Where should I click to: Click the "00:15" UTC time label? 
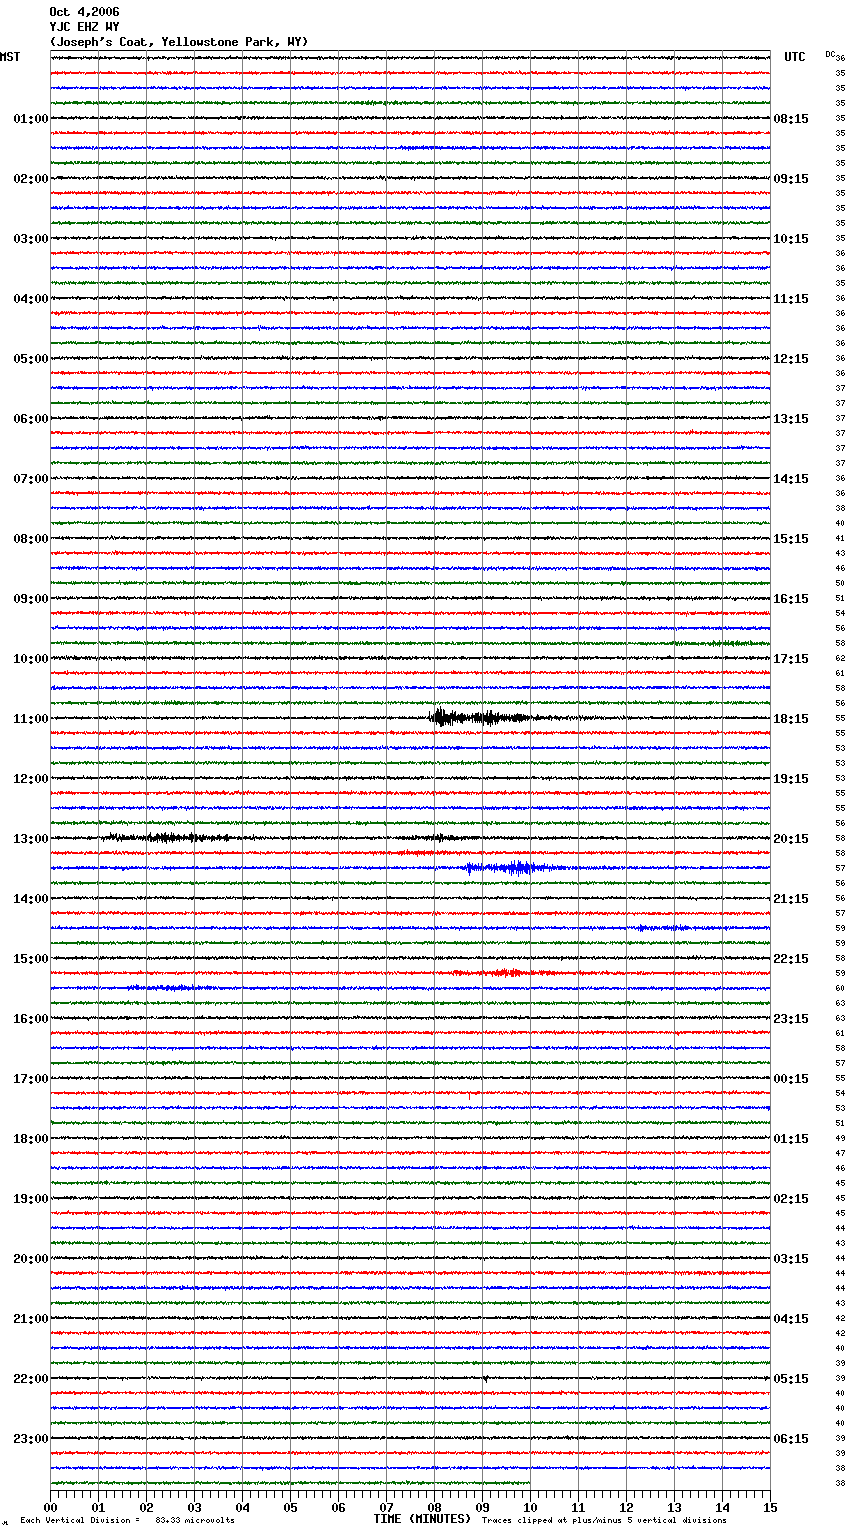pos(791,1079)
